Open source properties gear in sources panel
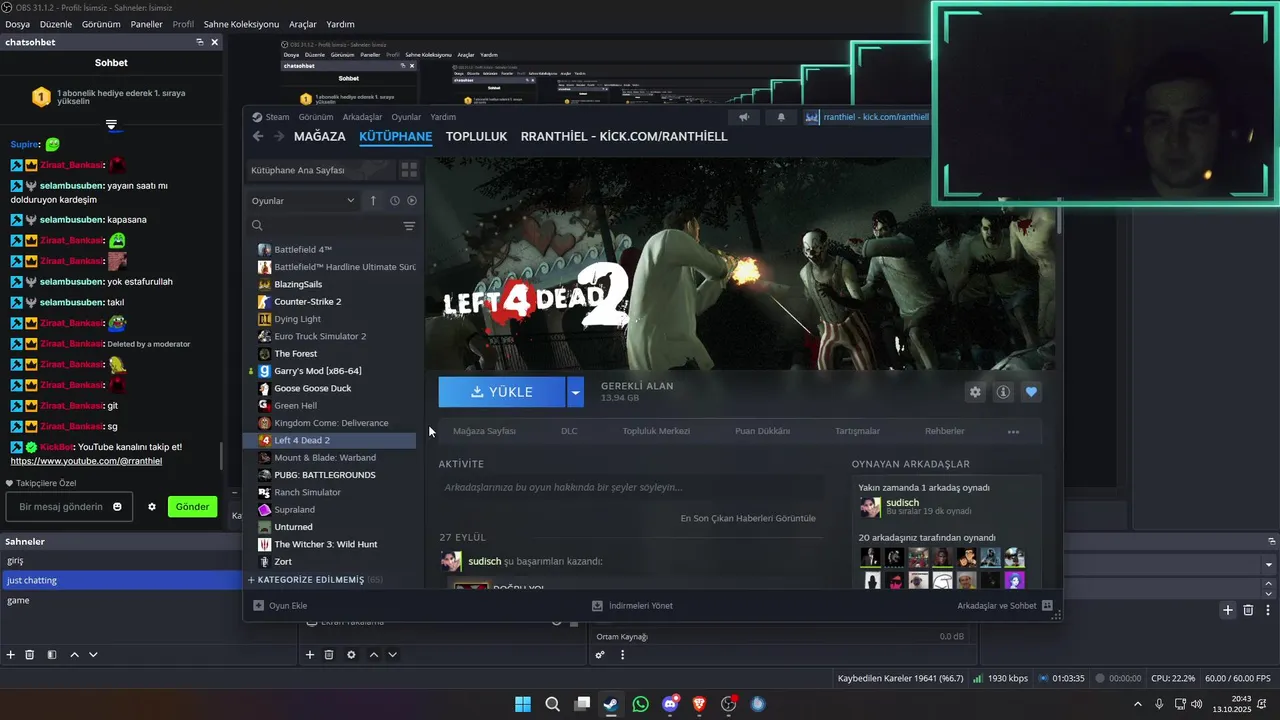This screenshot has height=720, width=1280. pos(351,655)
